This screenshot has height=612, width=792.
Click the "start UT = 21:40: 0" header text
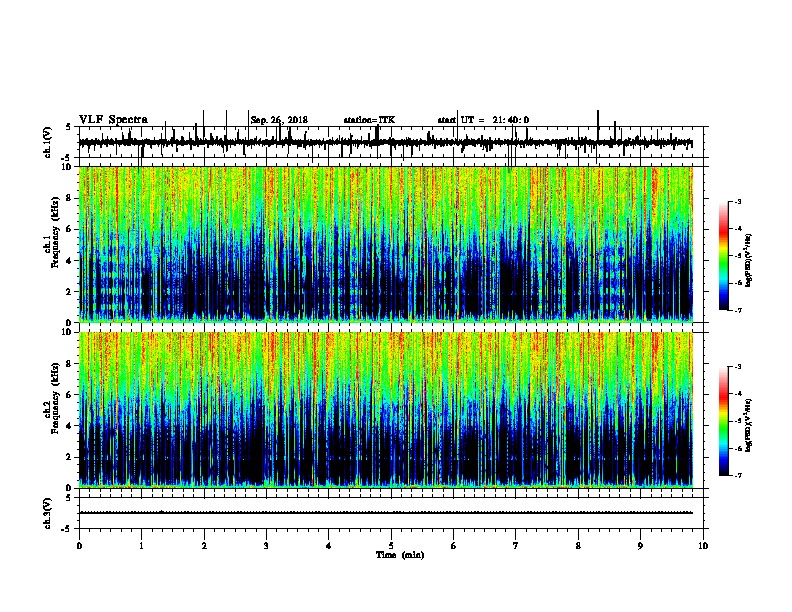(x=483, y=120)
